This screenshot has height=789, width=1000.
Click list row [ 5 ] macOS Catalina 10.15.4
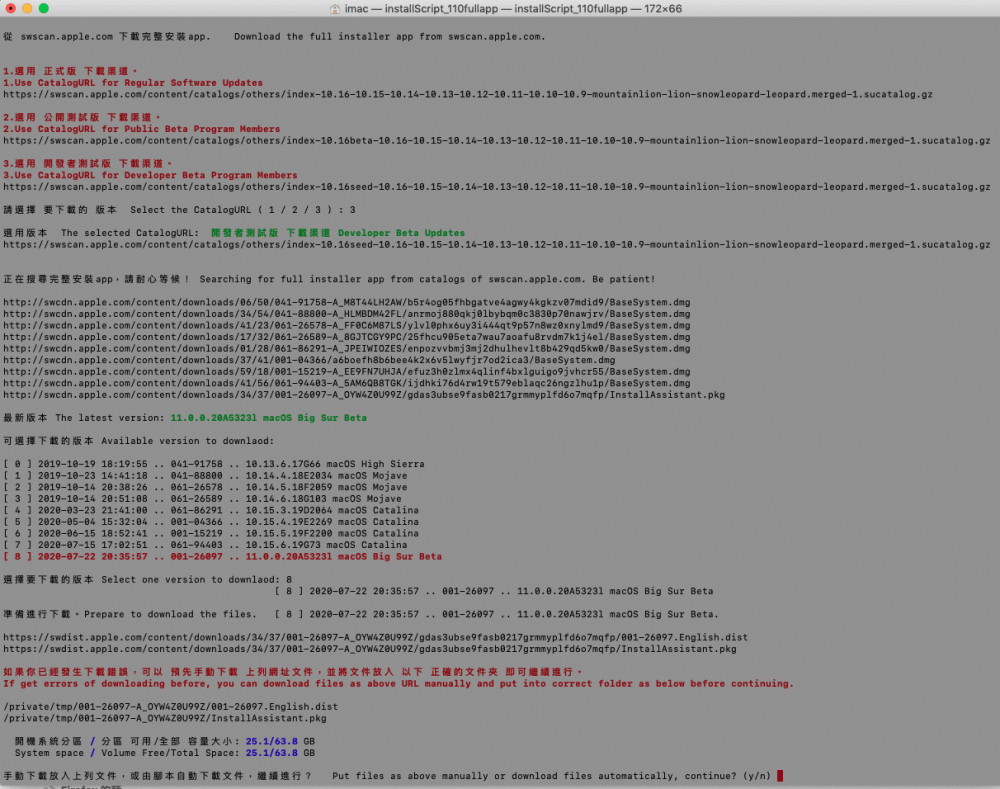coord(211,522)
